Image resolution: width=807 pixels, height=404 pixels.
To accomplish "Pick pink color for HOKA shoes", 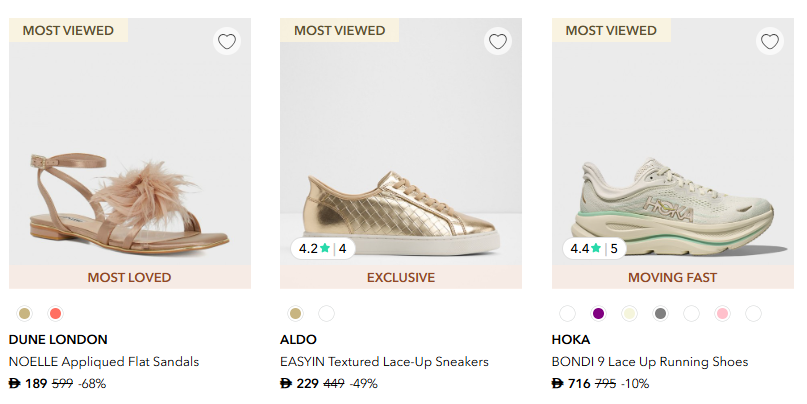I will click(x=722, y=313).
